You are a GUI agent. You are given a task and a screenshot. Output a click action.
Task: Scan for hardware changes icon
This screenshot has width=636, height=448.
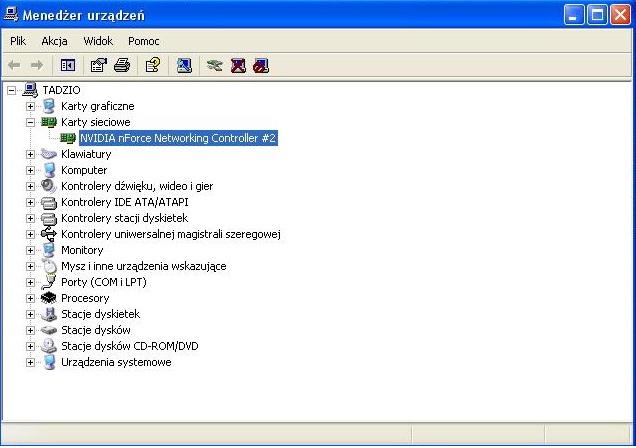pos(184,65)
